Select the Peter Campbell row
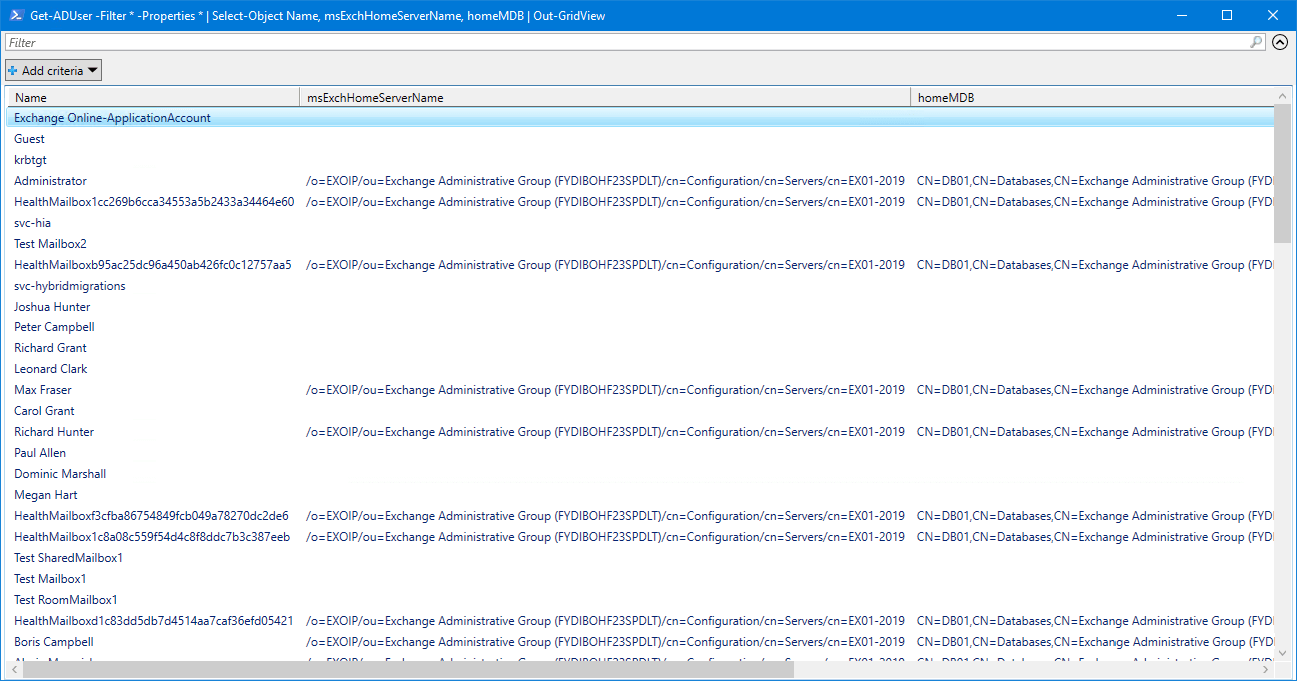The height and width of the screenshot is (681, 1297). (x=640, y=327)
